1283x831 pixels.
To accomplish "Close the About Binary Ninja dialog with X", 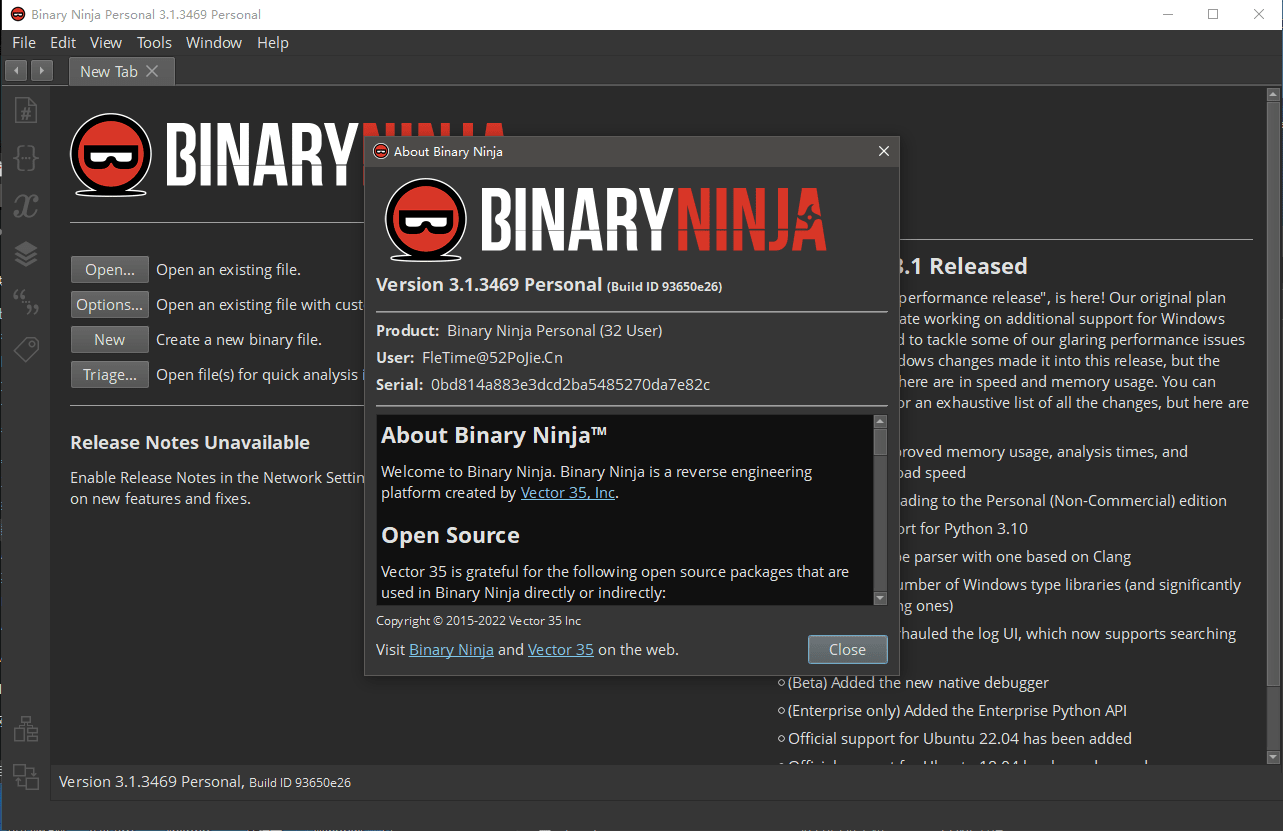I will click(883, 151).
